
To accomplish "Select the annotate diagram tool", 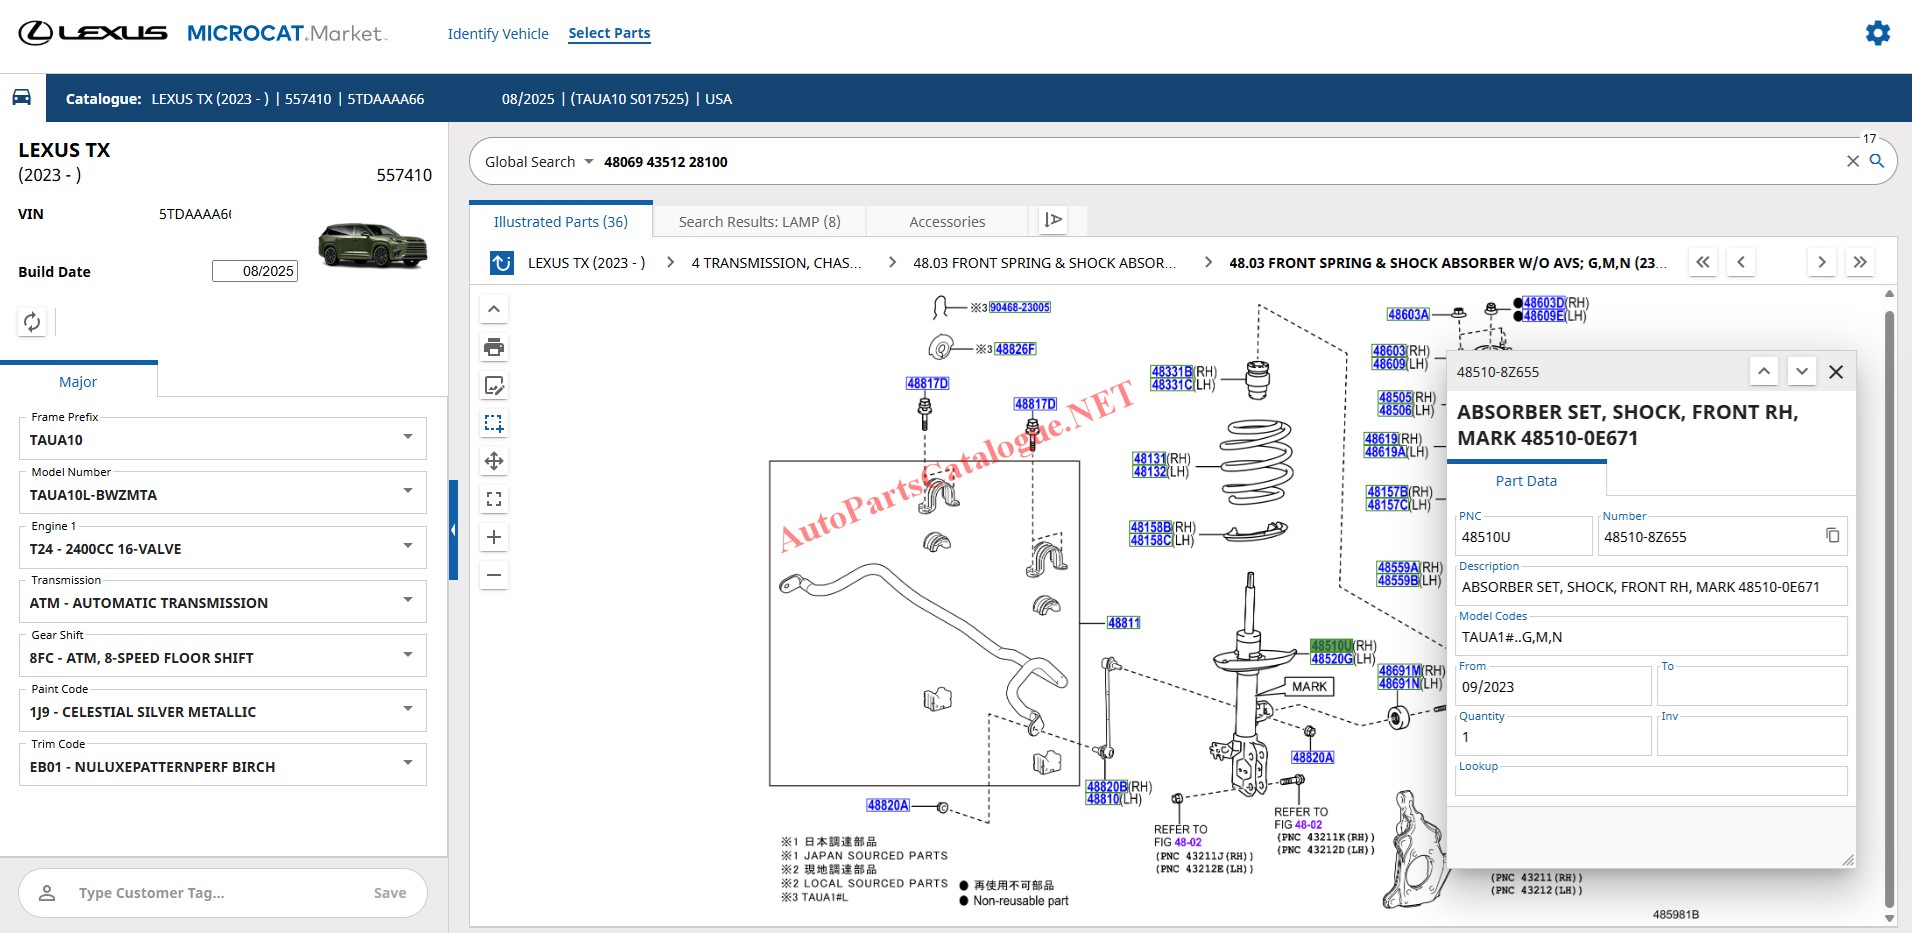I will point(494,386).
